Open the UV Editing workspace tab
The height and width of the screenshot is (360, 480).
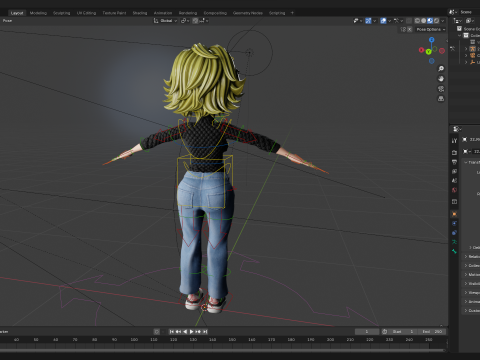[x=86, y=13]
